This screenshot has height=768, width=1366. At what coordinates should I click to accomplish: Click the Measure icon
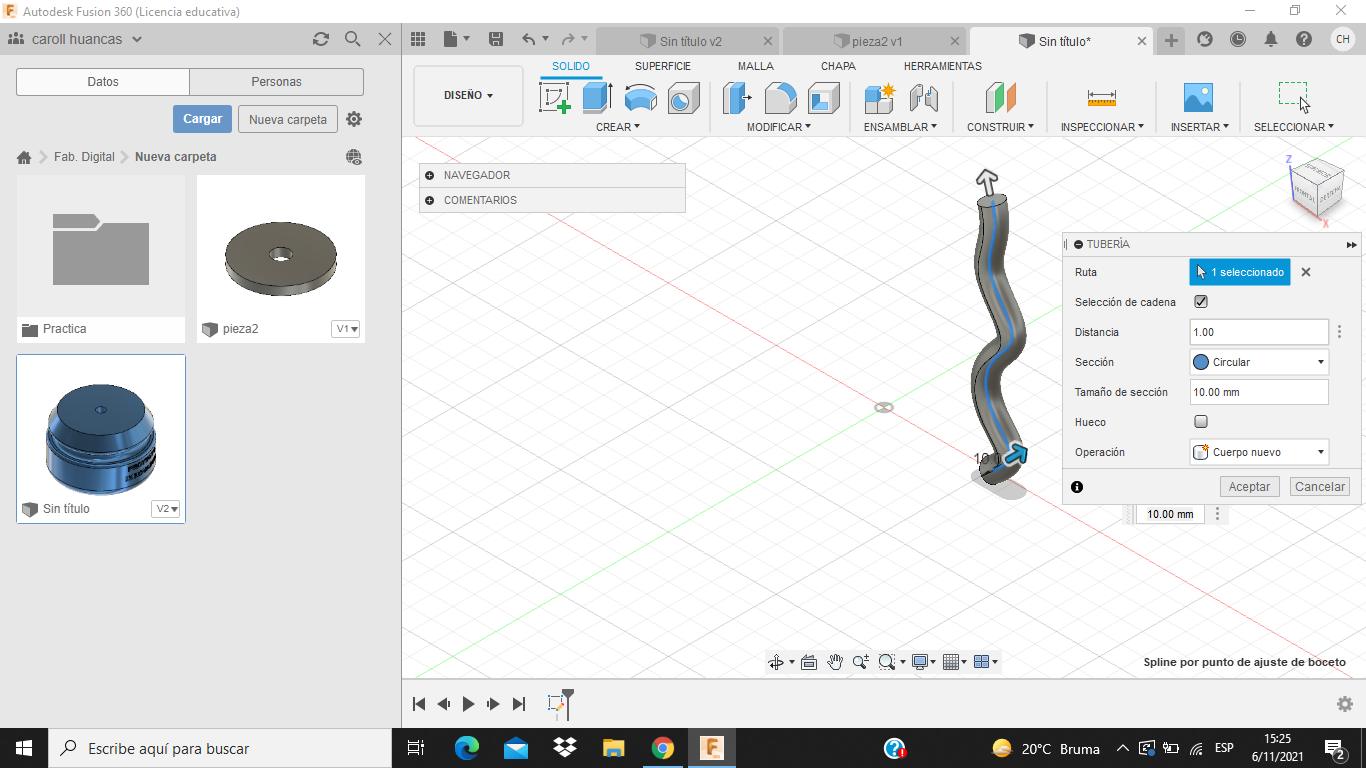click(x=1101, y=98)
